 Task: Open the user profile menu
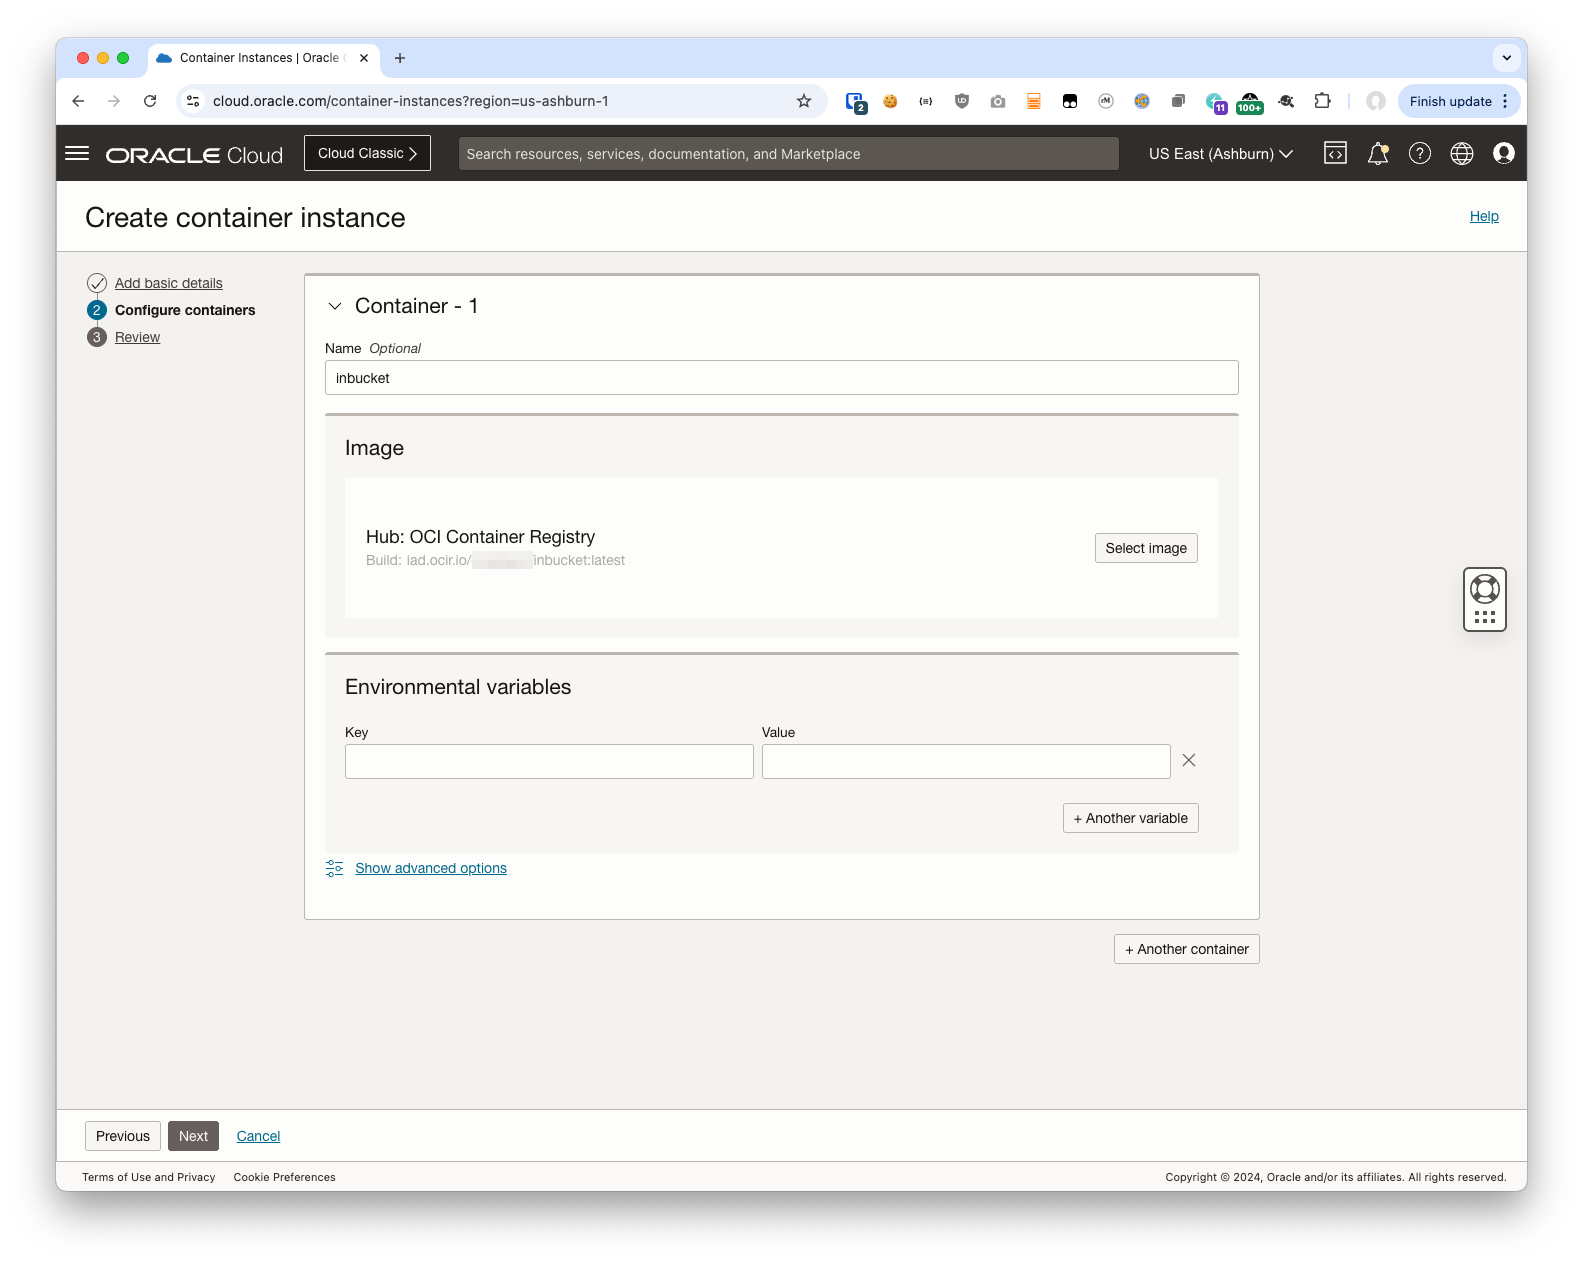click(x=1504, y=153)
